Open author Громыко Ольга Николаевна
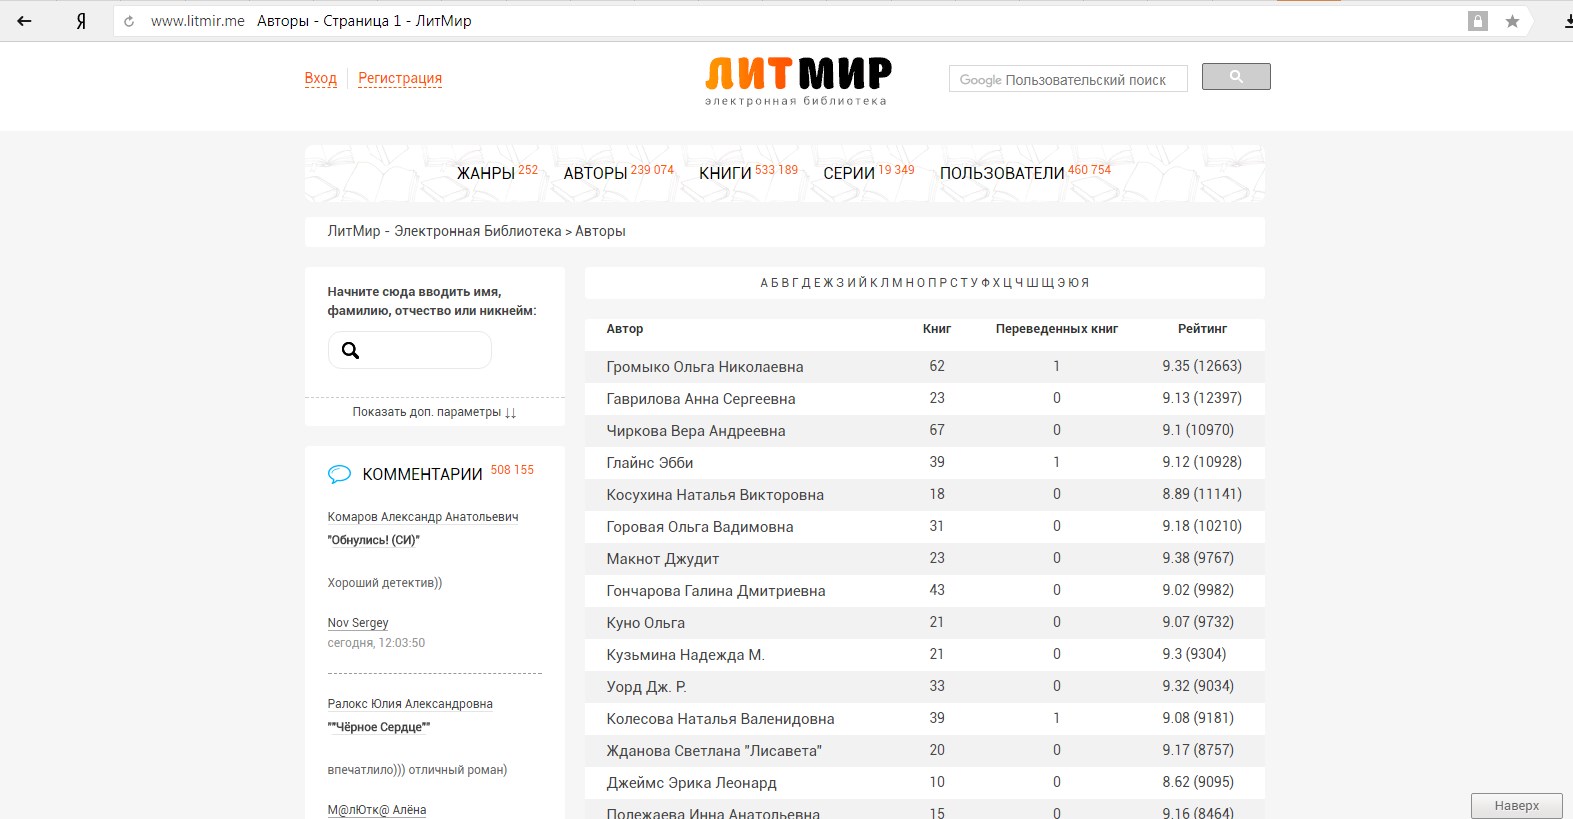This screenshot has width=1573, height=819. [x=704, y=367]
